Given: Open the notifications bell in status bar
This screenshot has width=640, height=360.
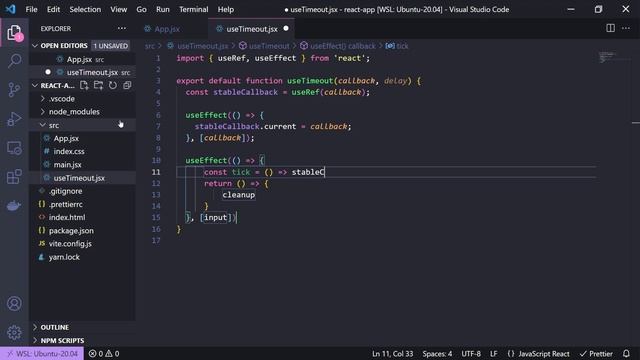Looking at the screenshot, I should 627,353.
